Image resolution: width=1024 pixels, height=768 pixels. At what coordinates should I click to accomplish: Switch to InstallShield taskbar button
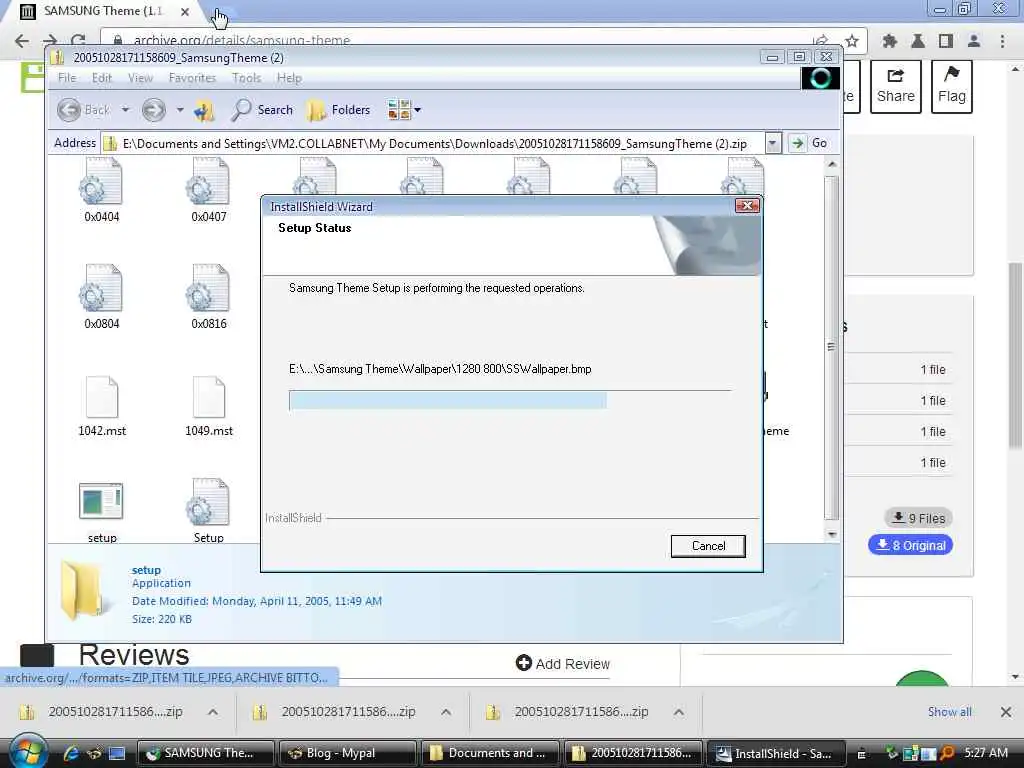[x=775, y=753]
